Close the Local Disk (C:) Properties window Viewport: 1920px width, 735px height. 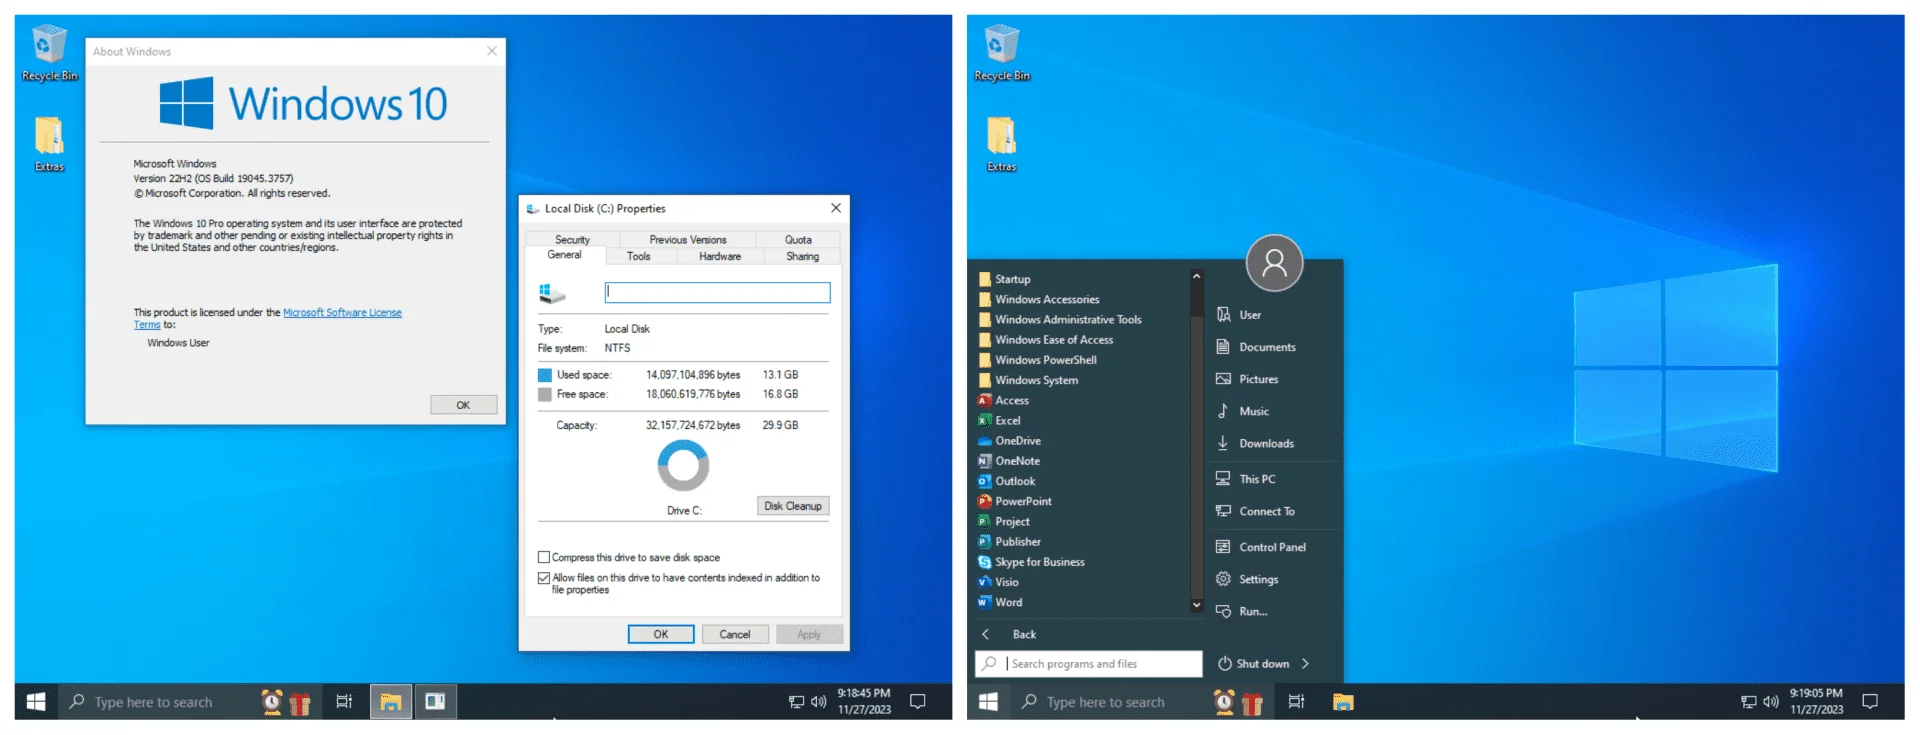coord(836,208)
